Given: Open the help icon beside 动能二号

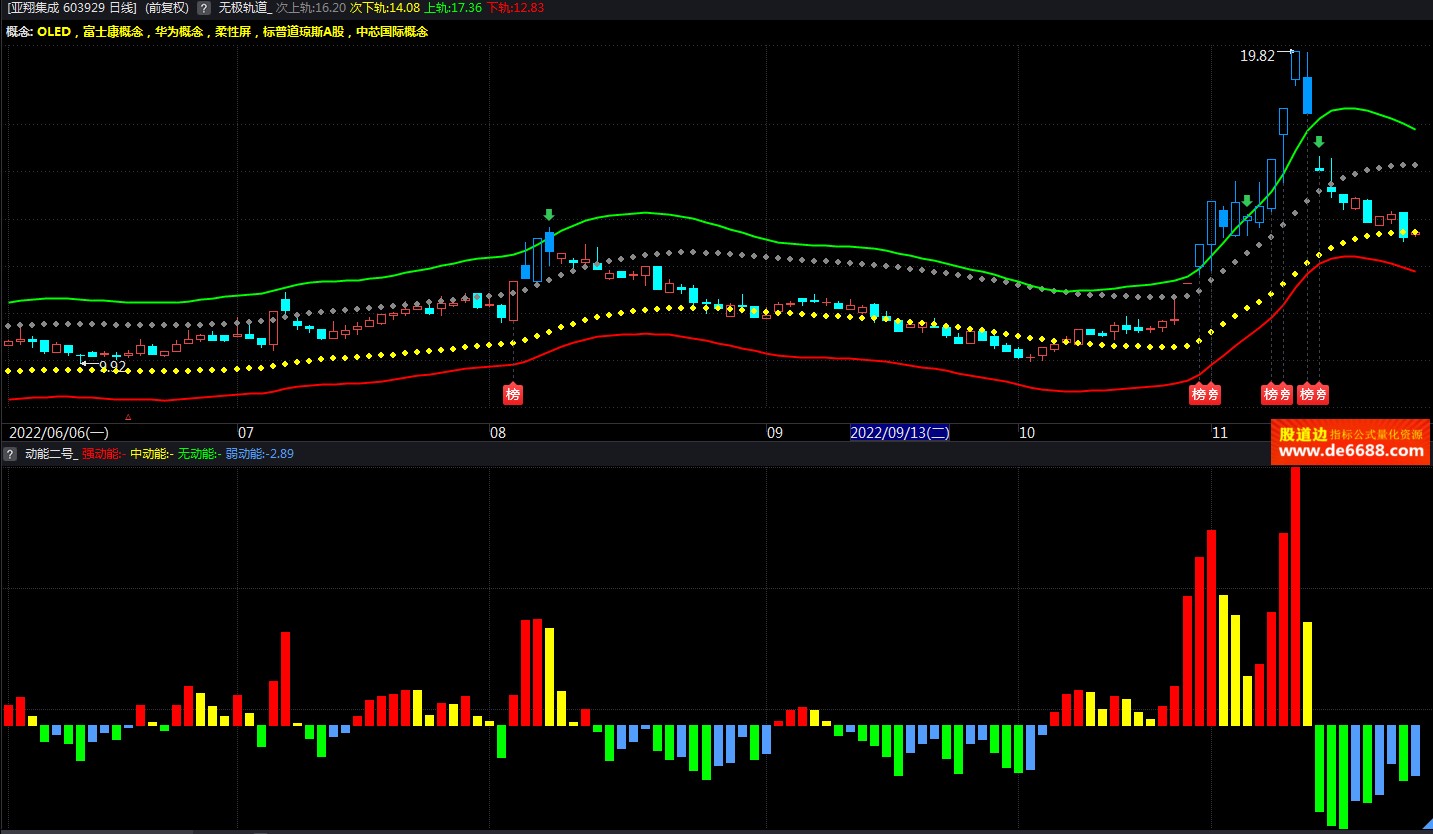Looking at the screenshot, I should click(10, 454).
